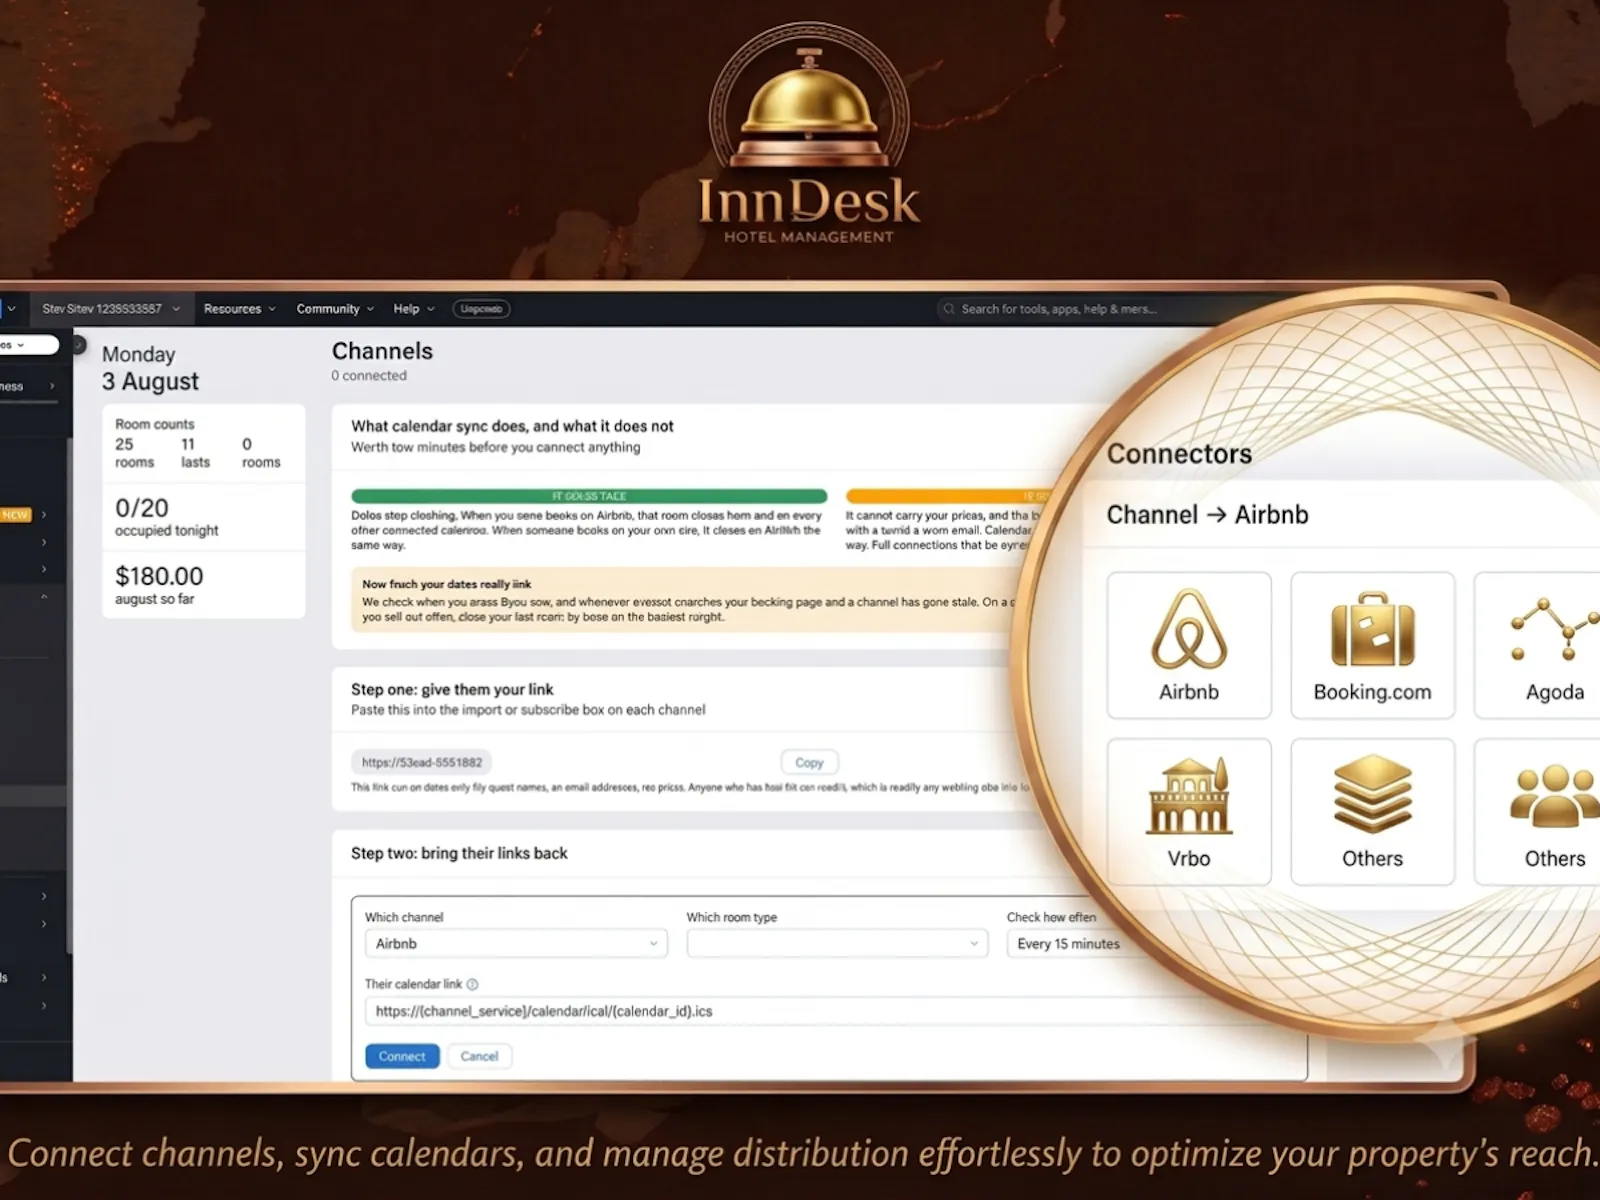Expand the sidebar row marked NEW
Viewport: 1600px width, 1200px height.
click(44, 515)
